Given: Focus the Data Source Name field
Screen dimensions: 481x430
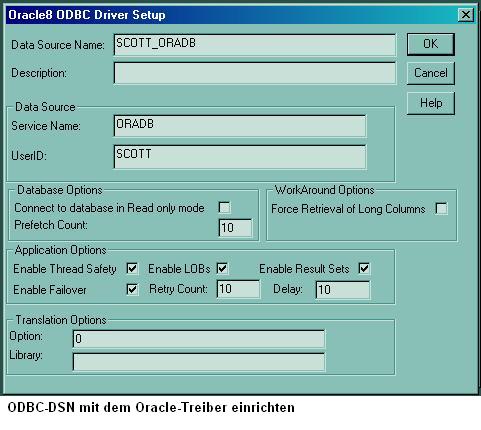Looking at the screenshot, I should coord(255,44).
